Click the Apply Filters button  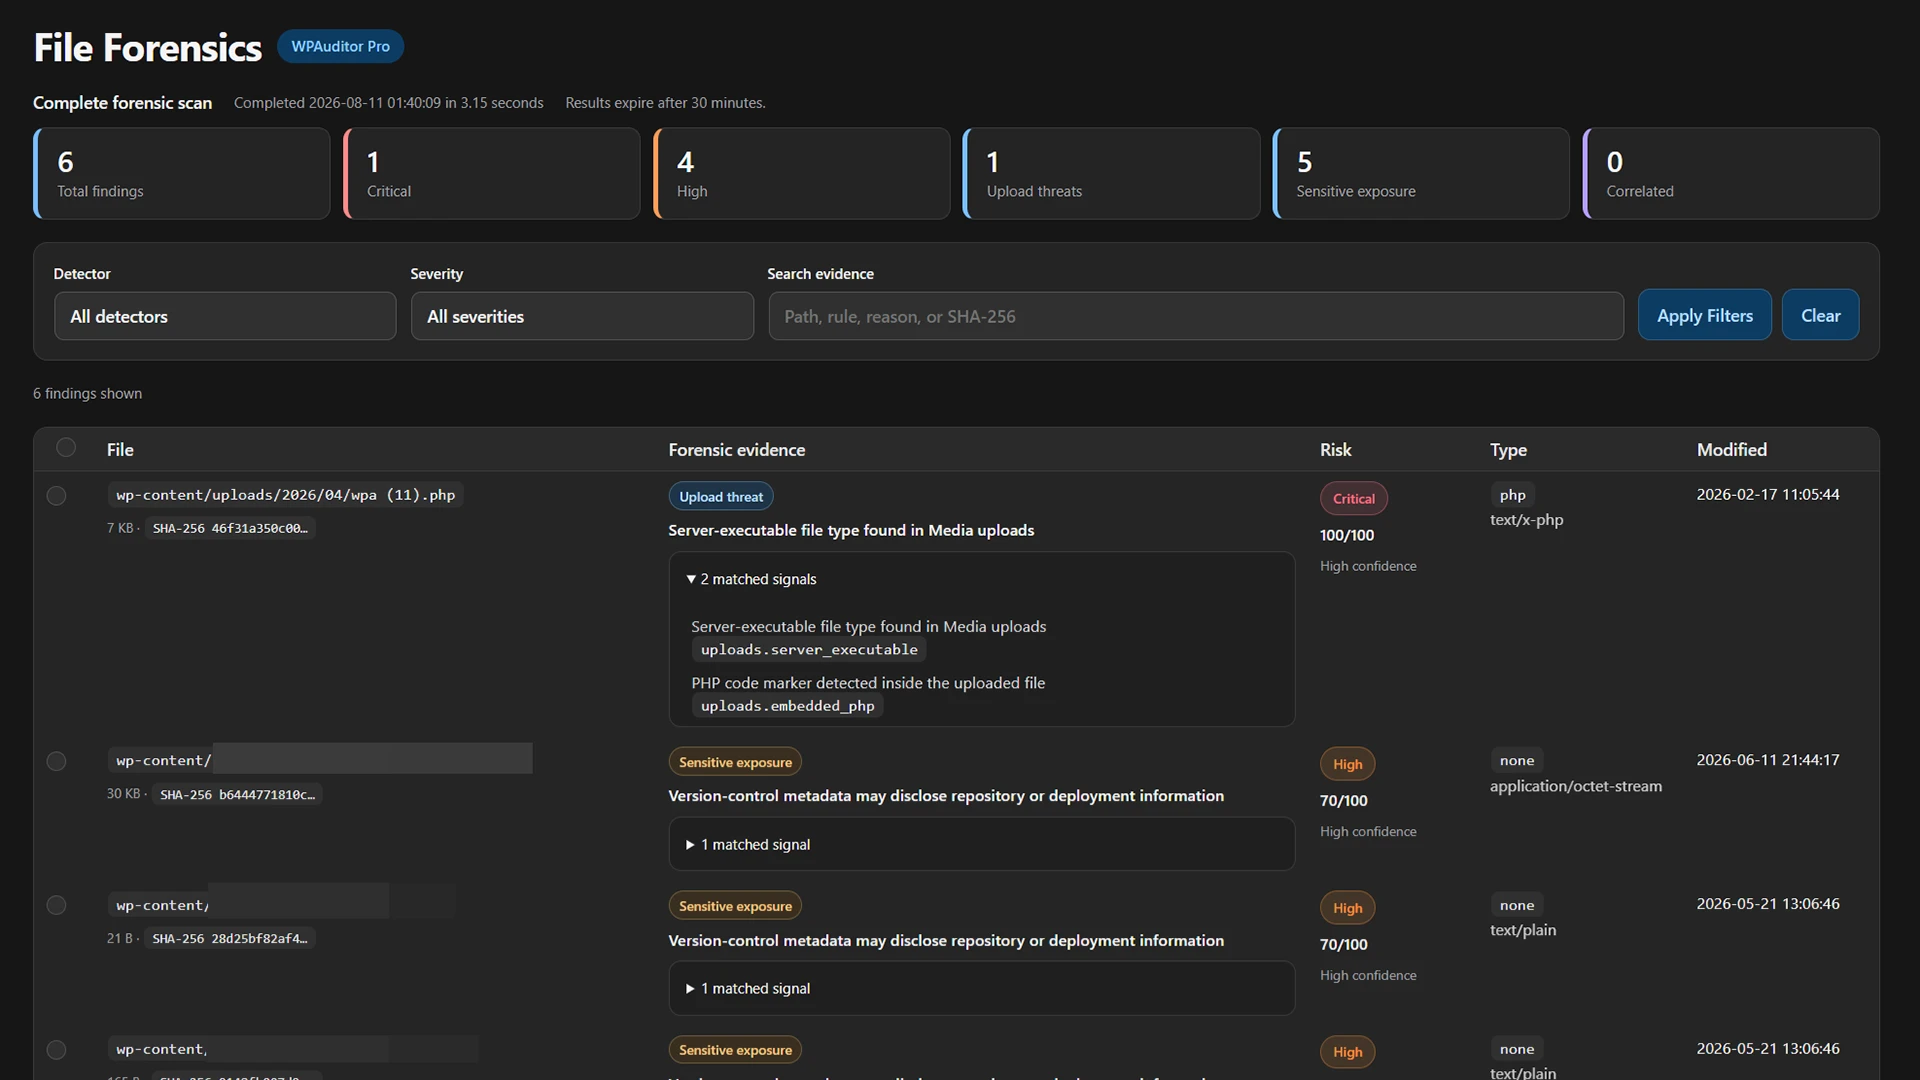1704,315
